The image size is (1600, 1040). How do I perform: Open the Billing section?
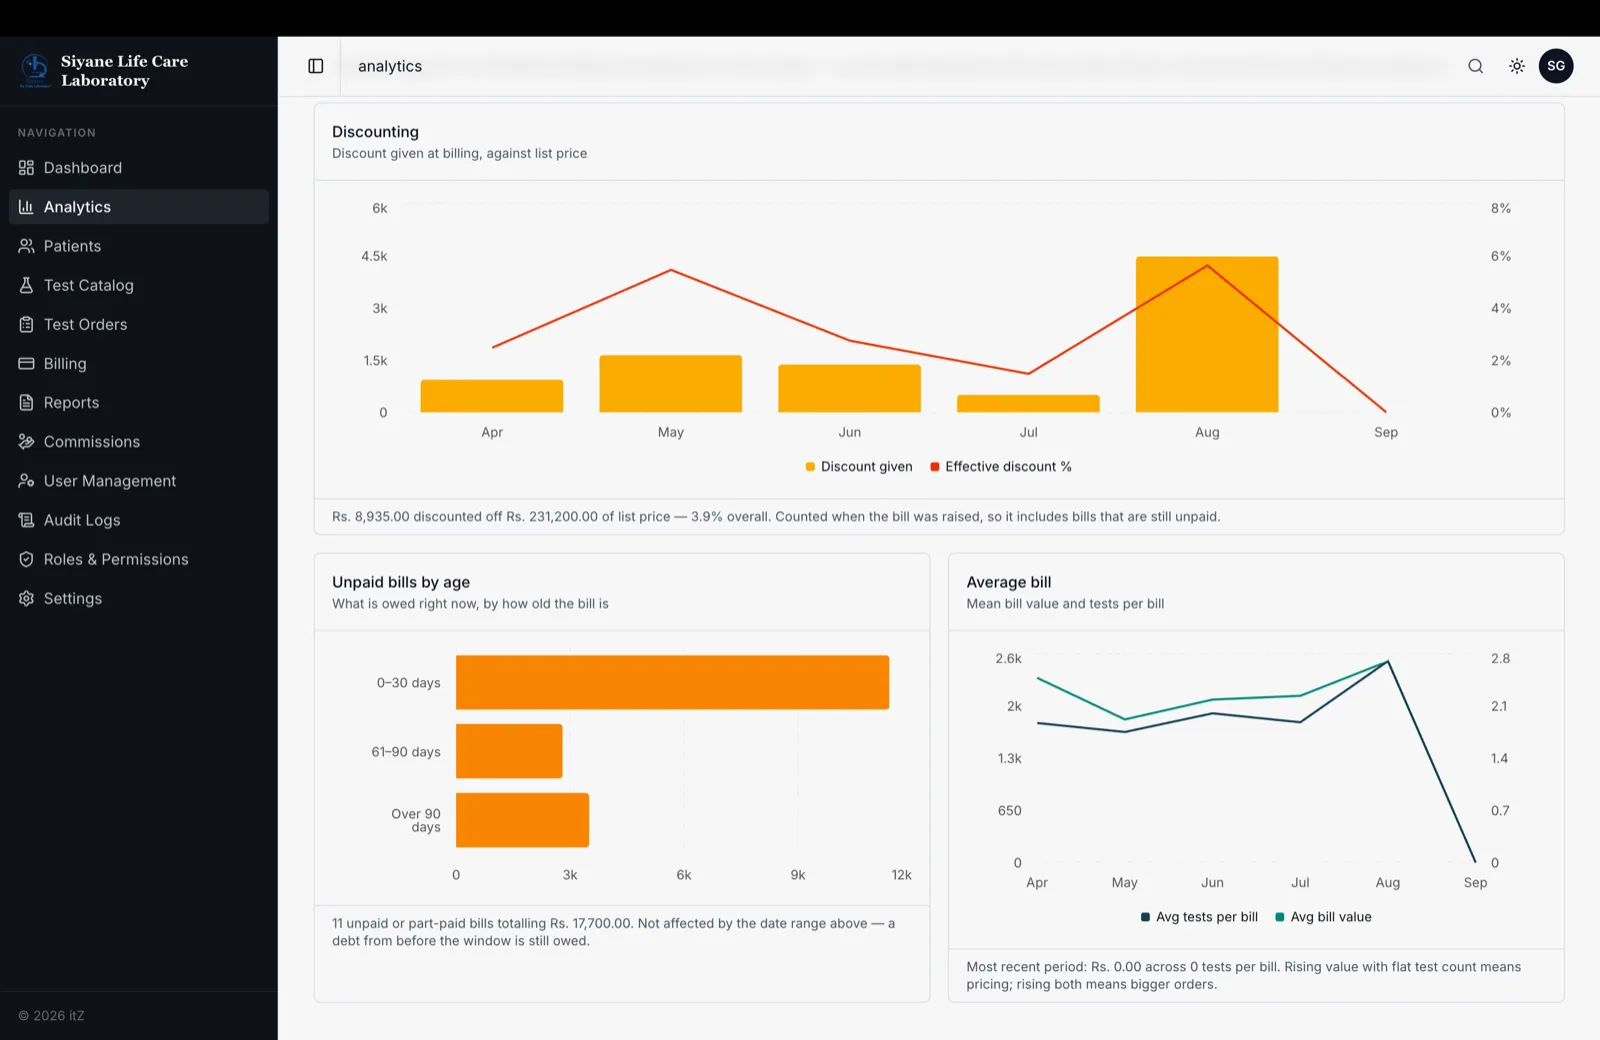click(139, 363)
